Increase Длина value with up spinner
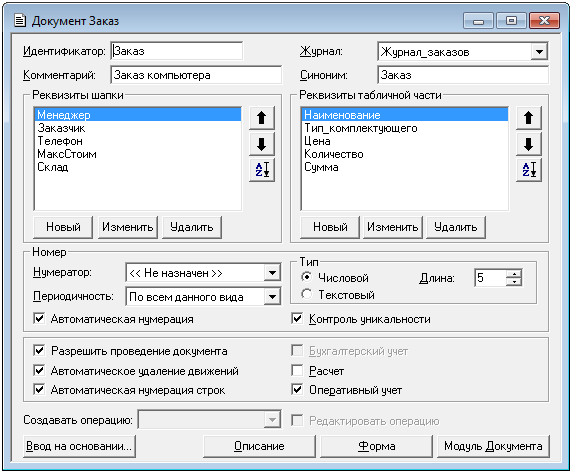This screenshot has width=571, height=471. tap(514, 274)
